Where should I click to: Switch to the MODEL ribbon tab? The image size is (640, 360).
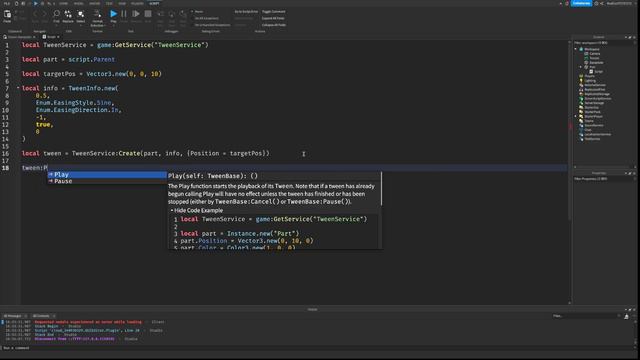coord(78,3)
